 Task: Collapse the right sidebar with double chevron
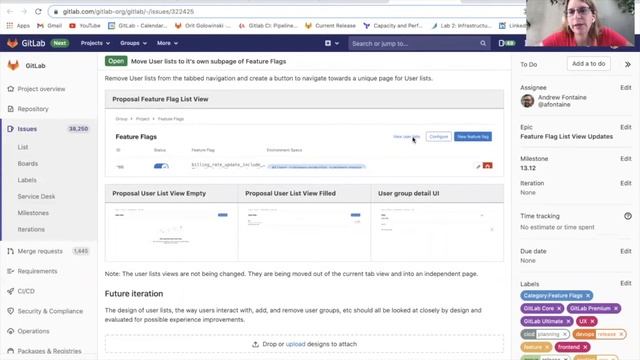tap(627, 64)
